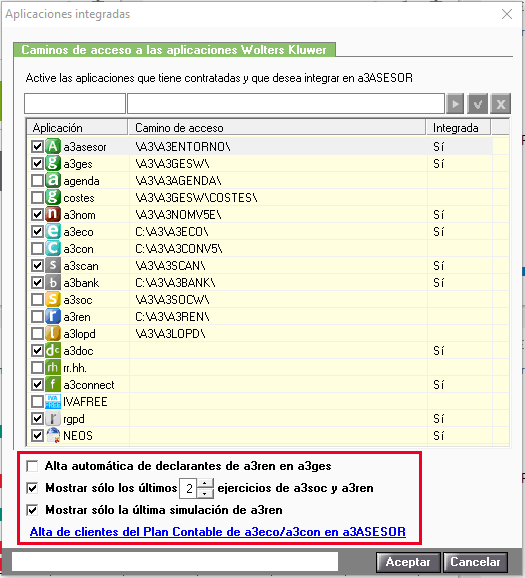Viewport: 525px width, 578px height.
Task: Select Caminos de acceso a las aplicaciones tab
Action: click(174, 50)
